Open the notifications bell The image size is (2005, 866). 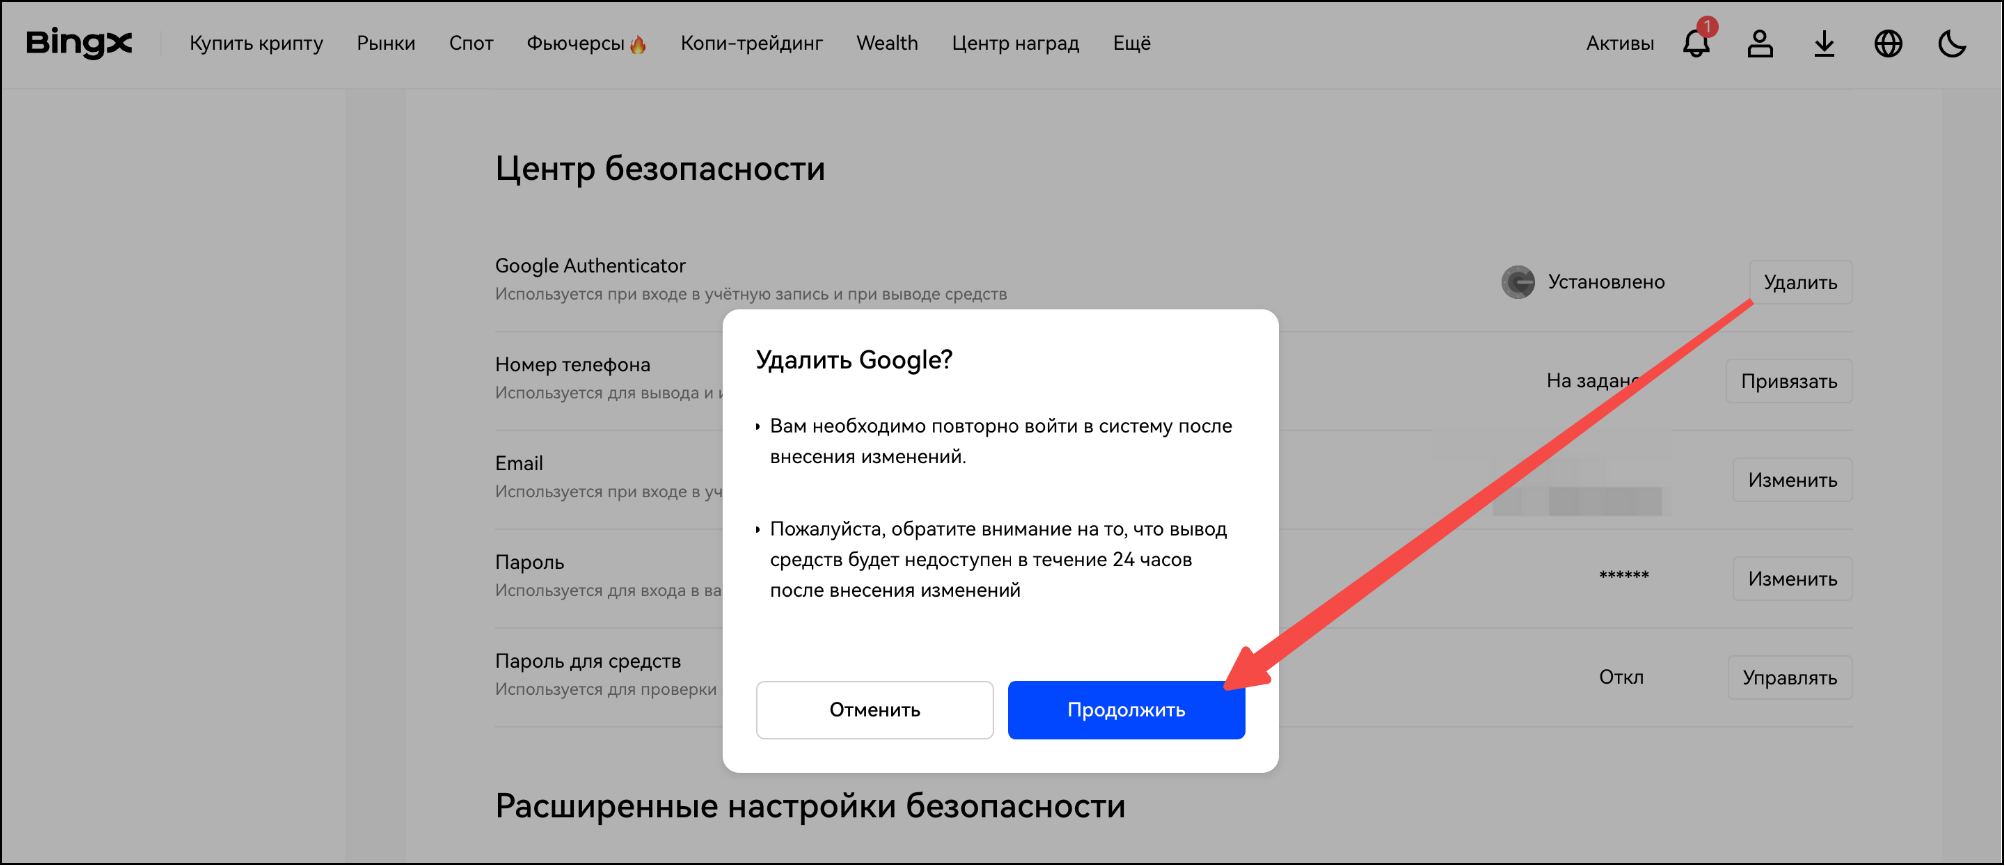point(1696,43)
